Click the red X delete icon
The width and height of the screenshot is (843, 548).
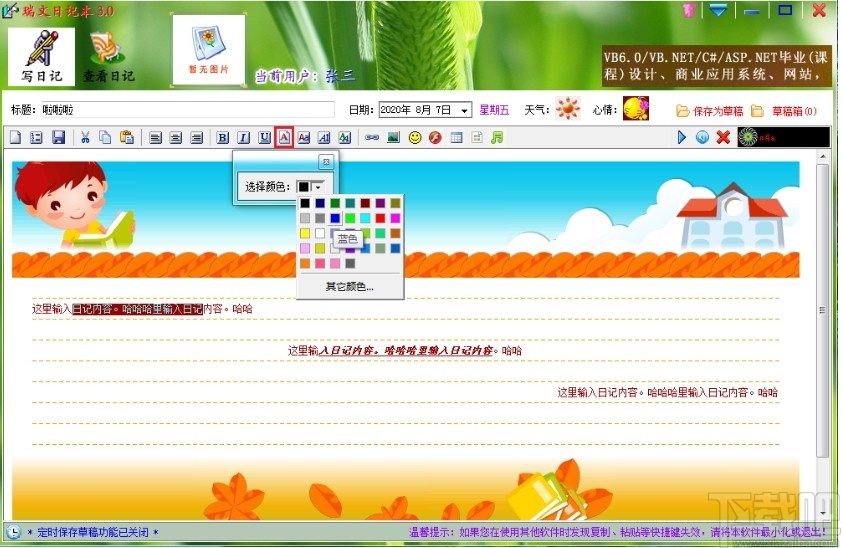point(723,138)
